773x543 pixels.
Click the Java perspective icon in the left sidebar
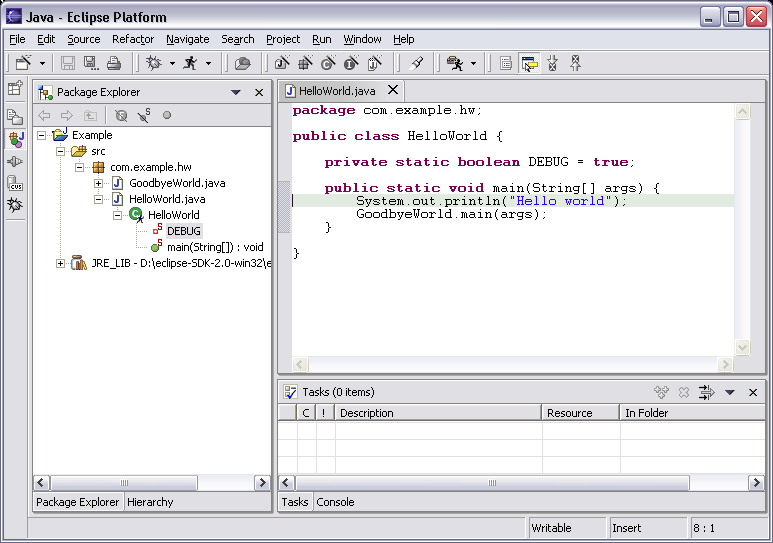15,139
